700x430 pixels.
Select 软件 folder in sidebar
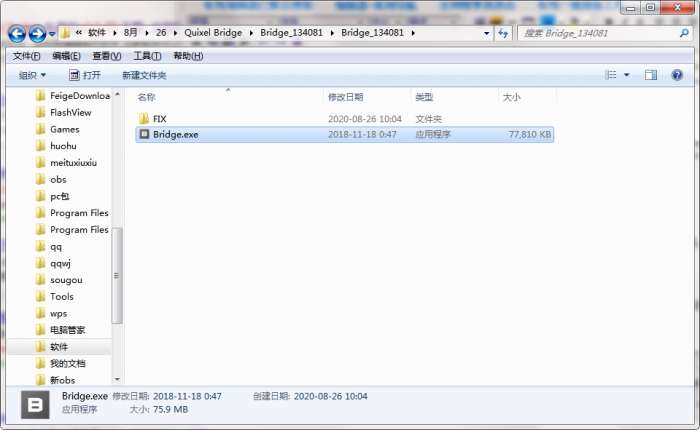(x=52, y=347)
